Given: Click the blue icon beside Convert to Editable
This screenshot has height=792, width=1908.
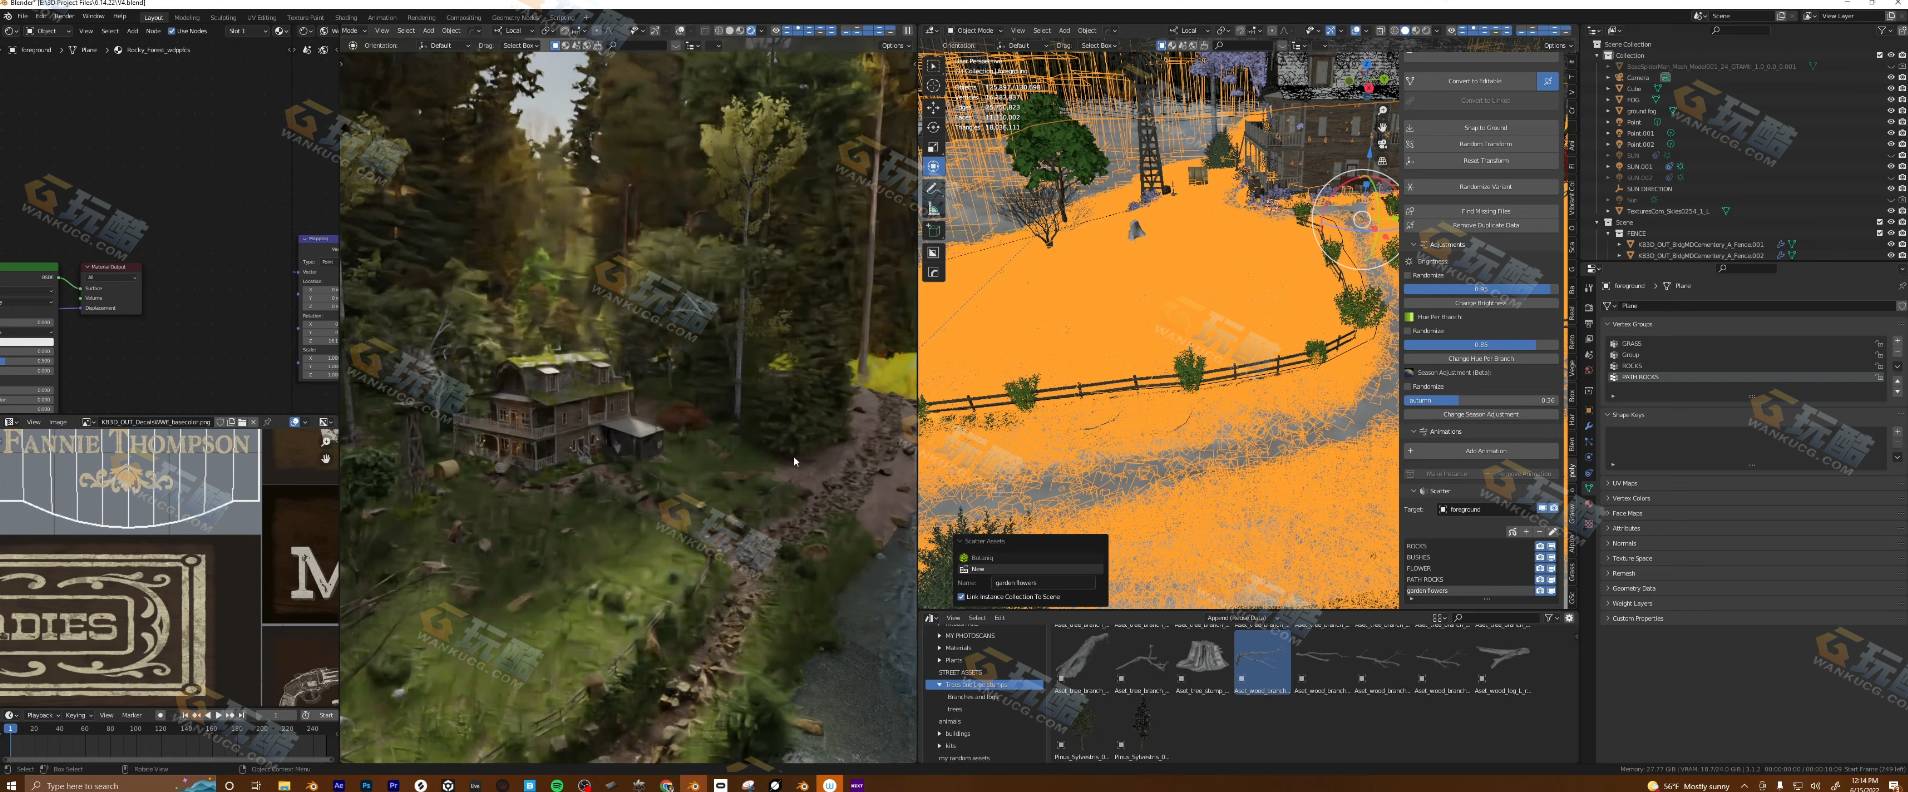Looking at the screenshot, I should (x=1548, y=81).
